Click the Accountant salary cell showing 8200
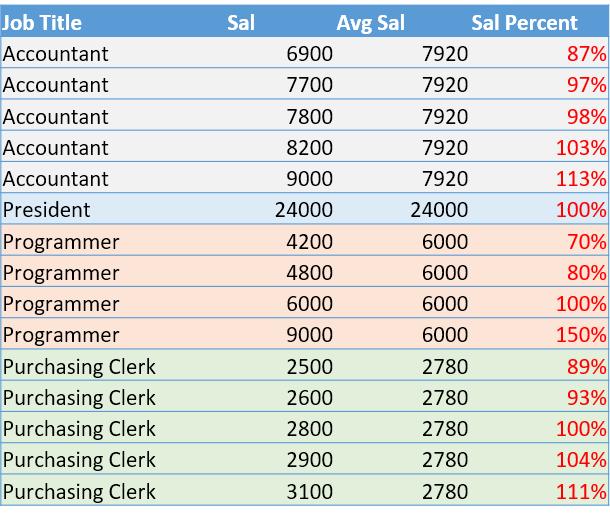 click(311, 148)
